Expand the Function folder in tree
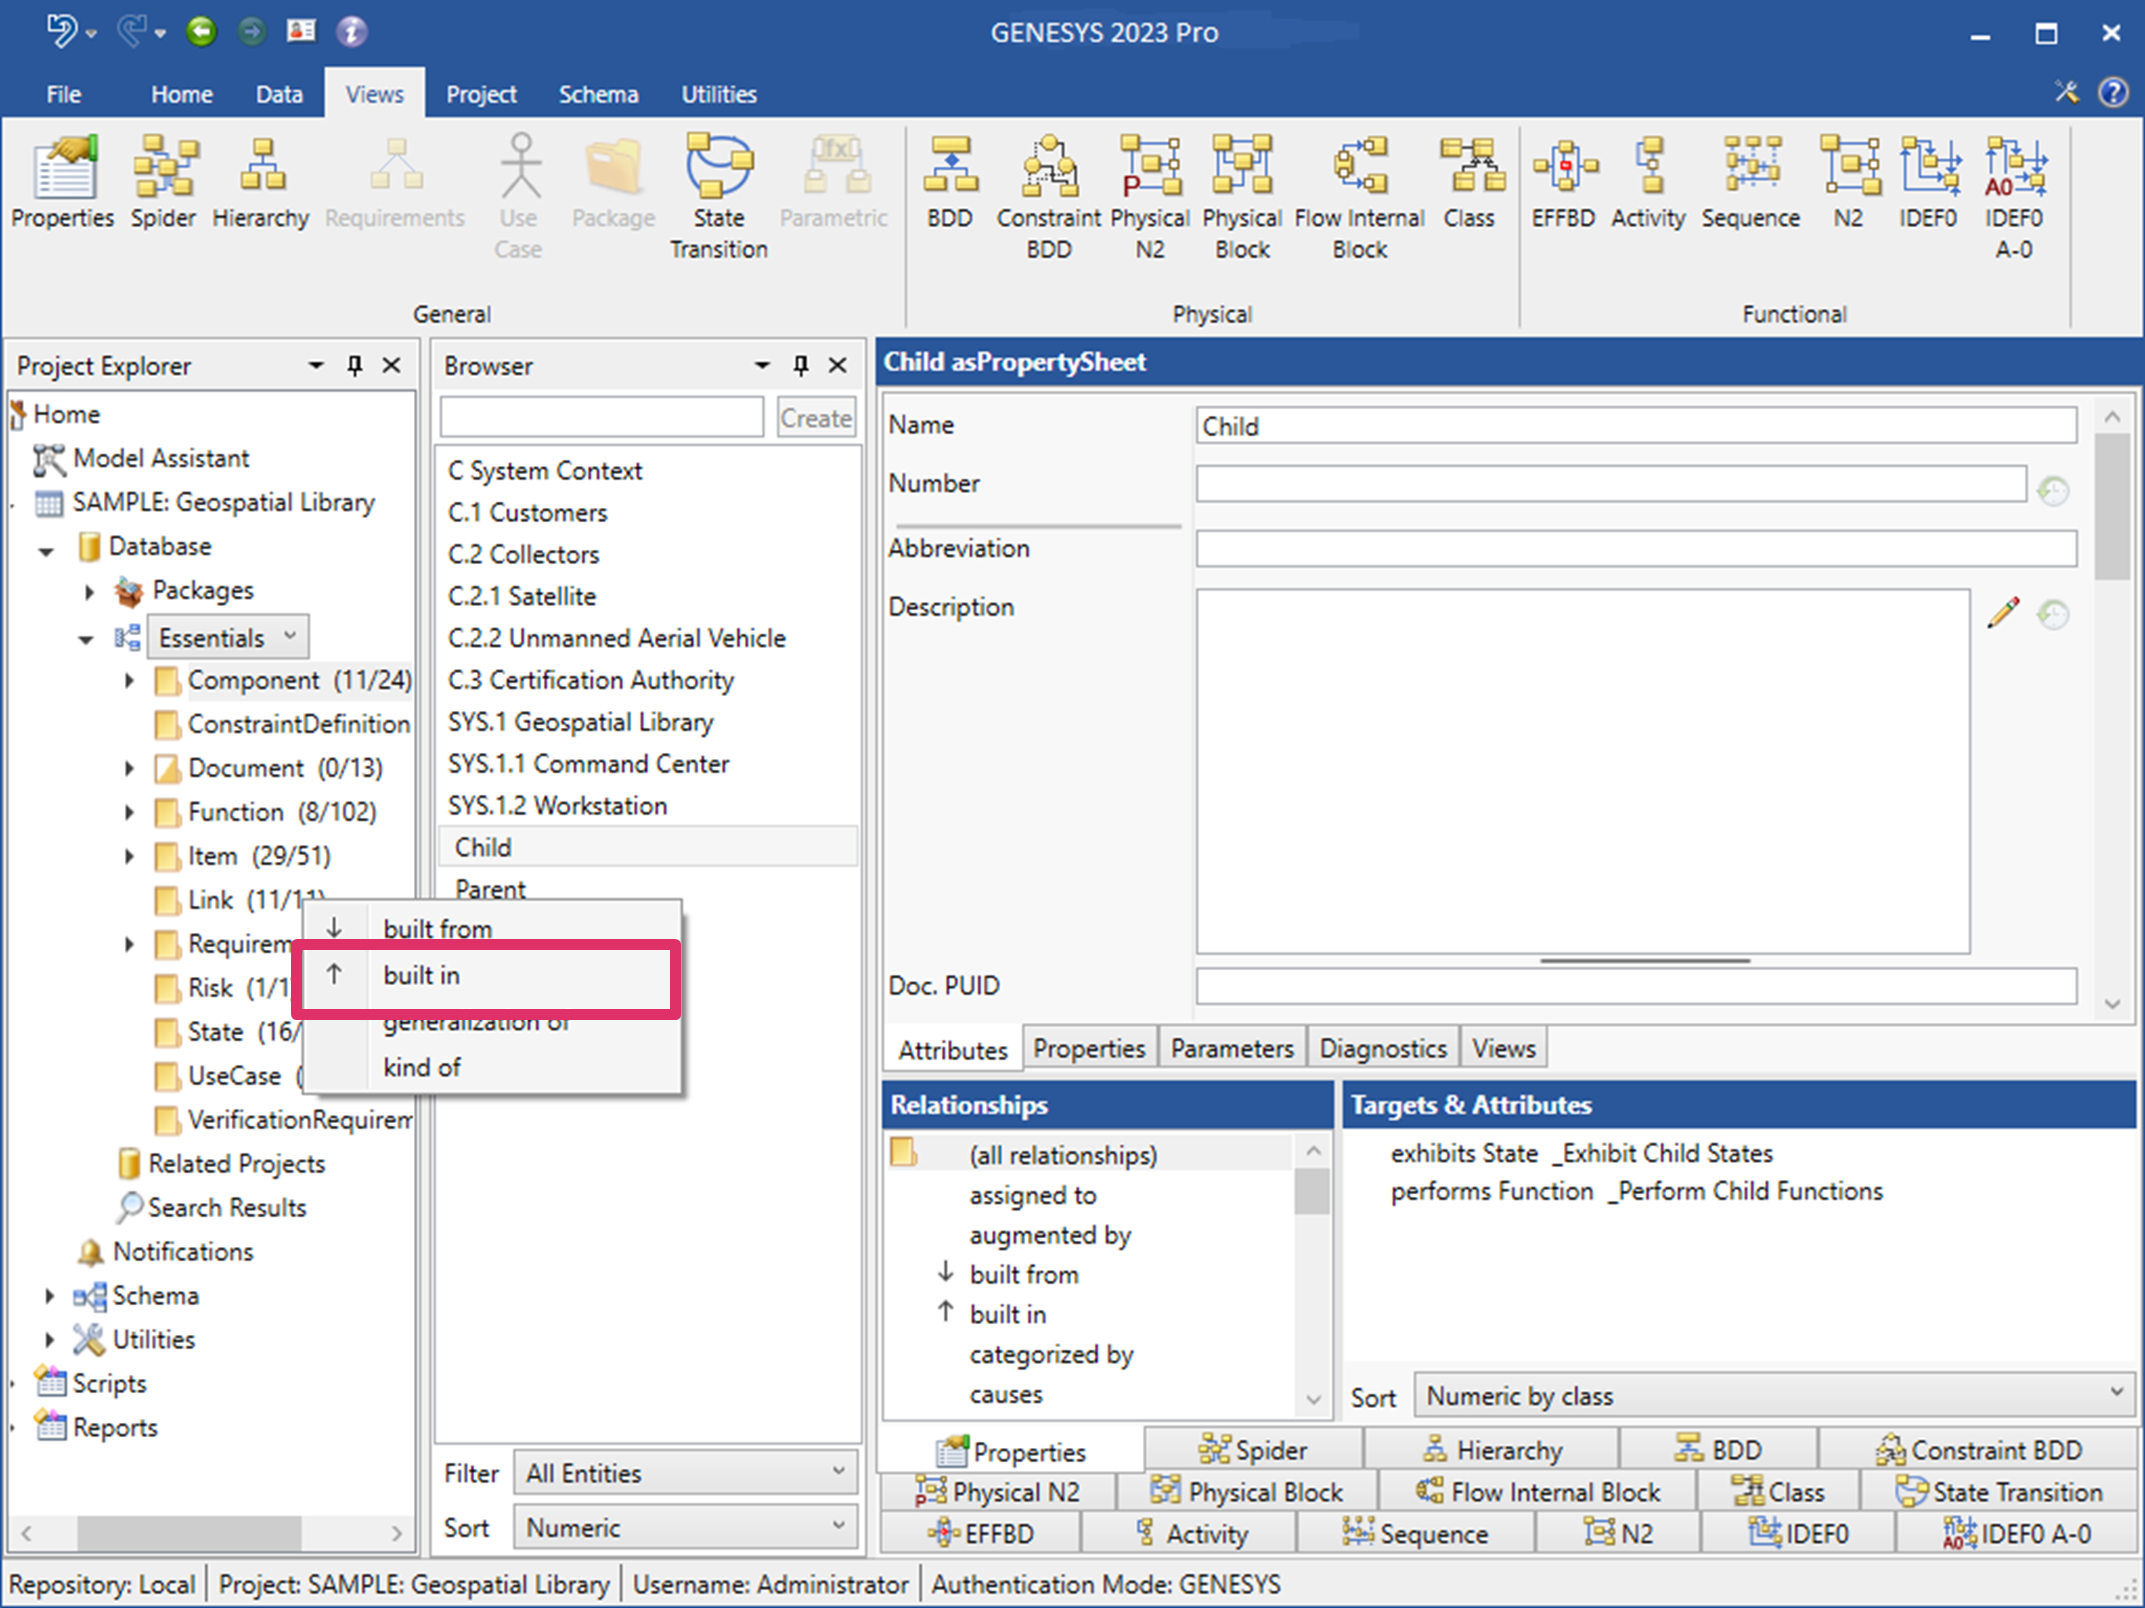The image size is (2145, 1608). 129,812
